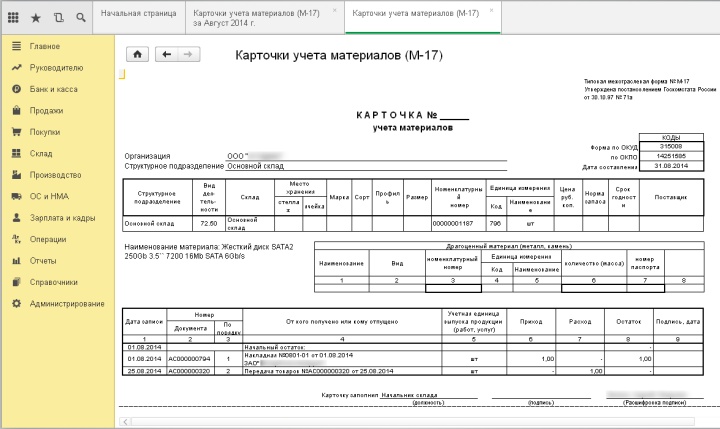Click the Администрирование gear icon
This screenshot has width=720, height=429.
(17, 304)
